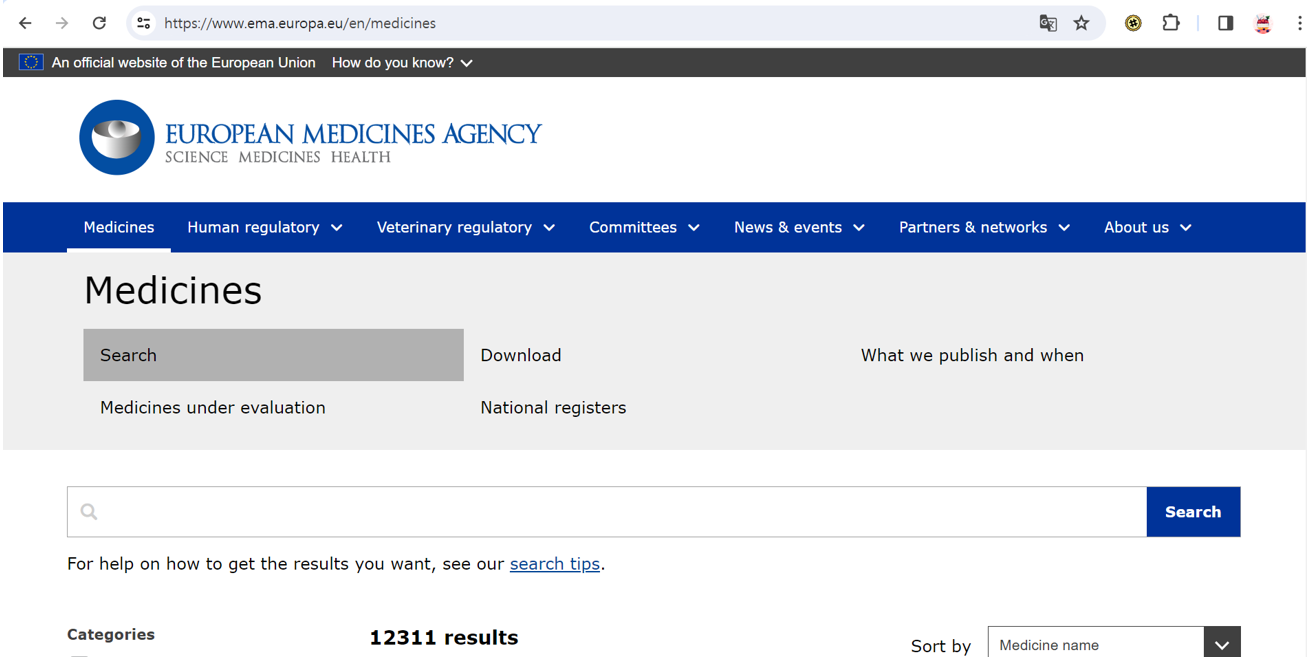
Task: Expand the News & events menu
Action: (x=799, y=227)
